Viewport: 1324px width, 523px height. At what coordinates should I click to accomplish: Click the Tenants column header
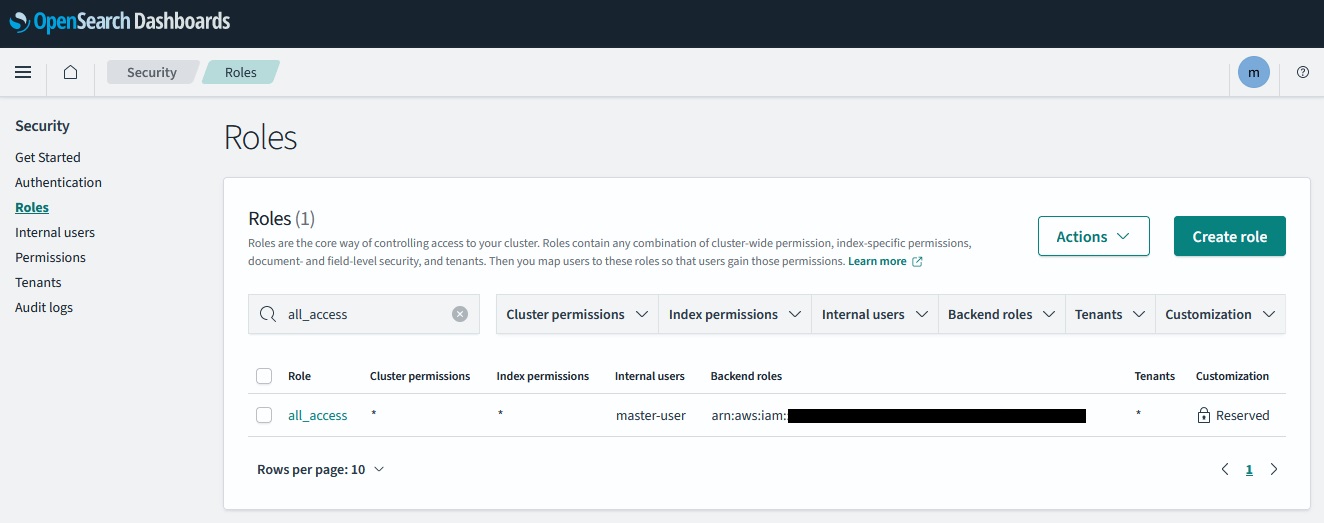(1155, 376)
